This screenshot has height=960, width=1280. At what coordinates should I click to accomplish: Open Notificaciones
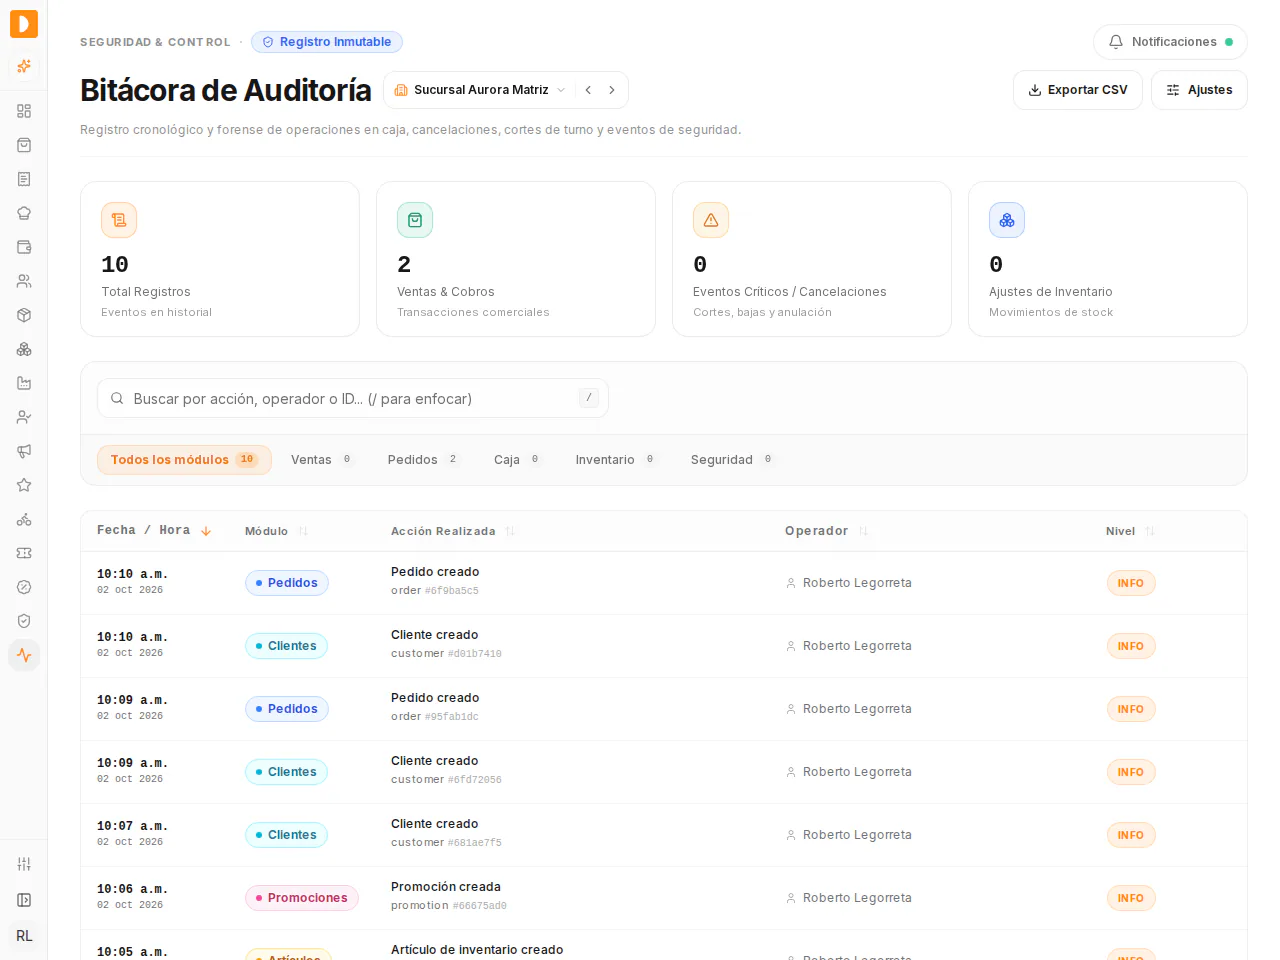[1170, 42]
